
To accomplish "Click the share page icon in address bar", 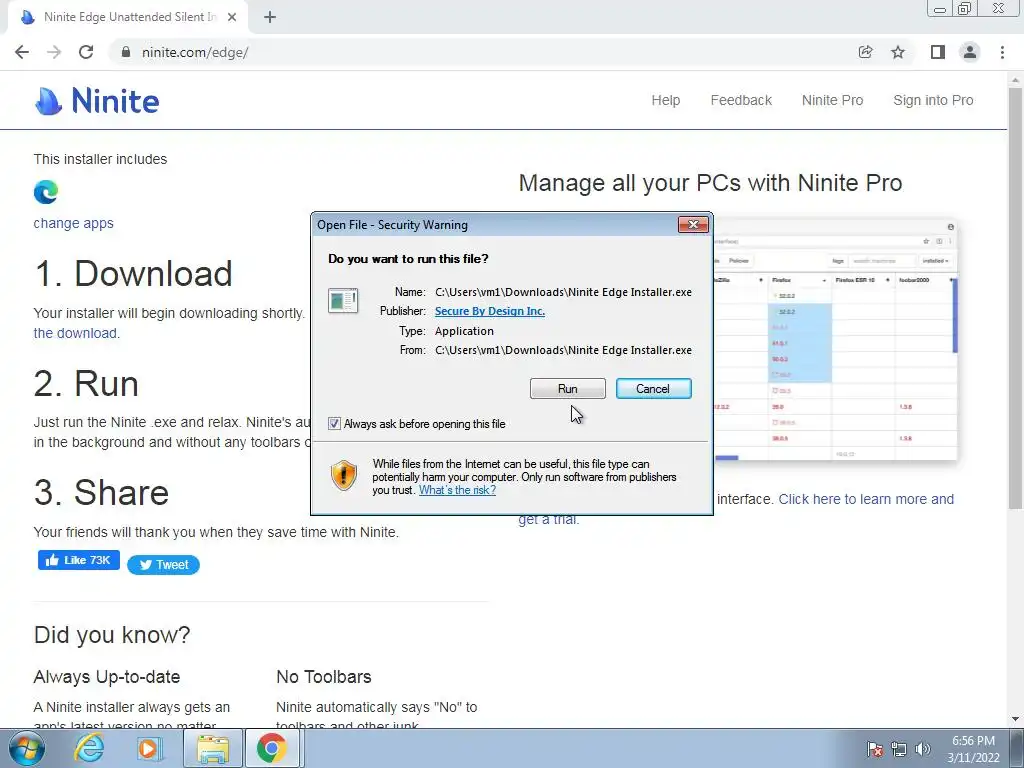I will pyautogui.click(x=865, y=52).
